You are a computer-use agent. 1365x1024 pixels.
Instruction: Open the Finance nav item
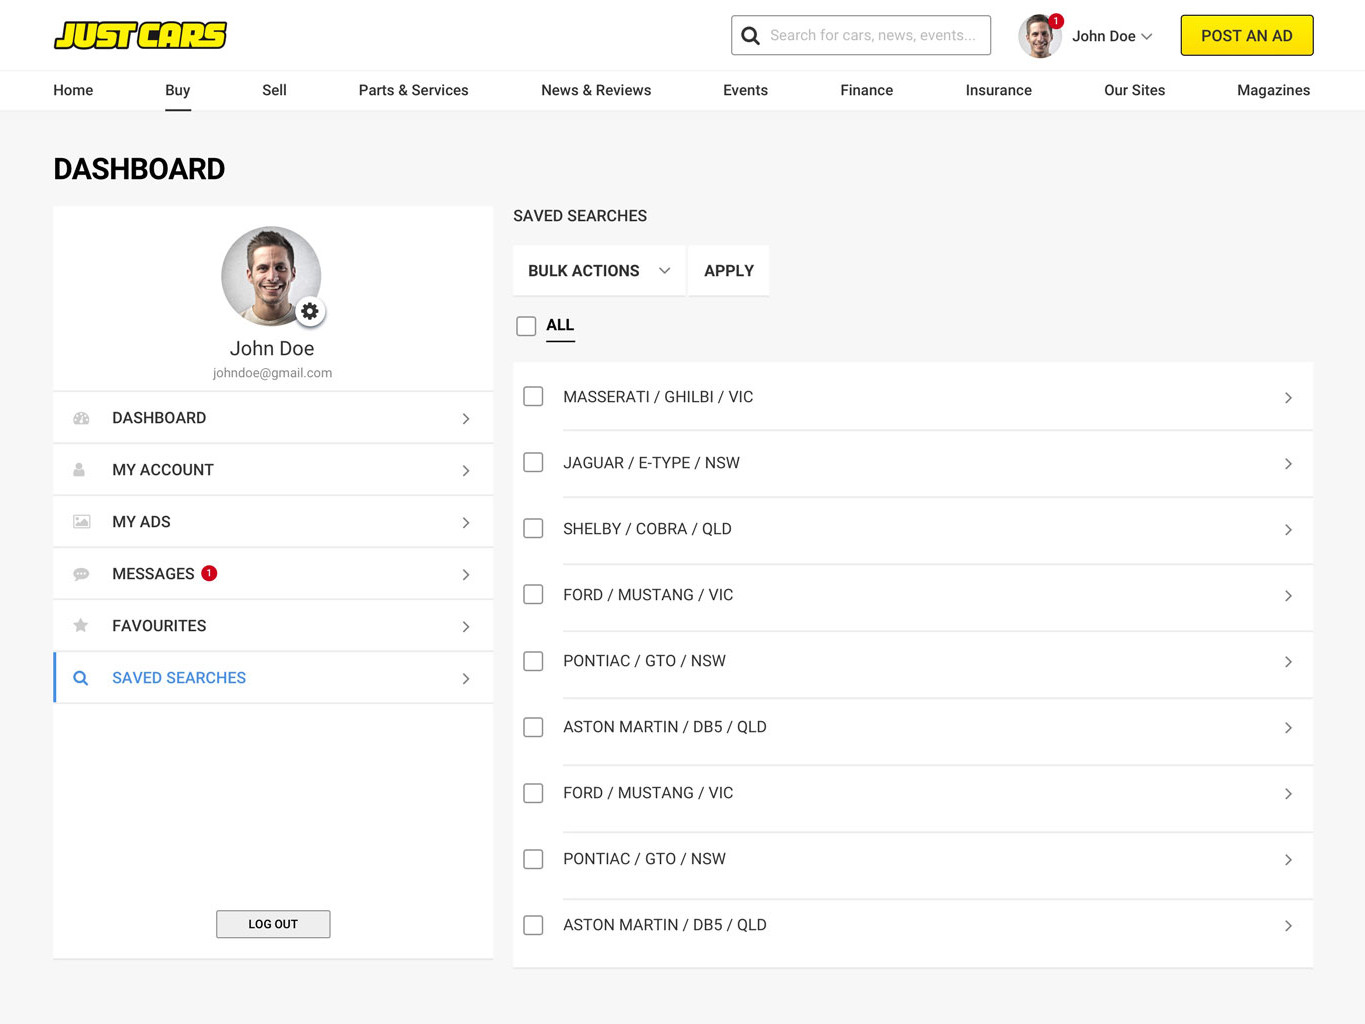(x=866, y=90)
